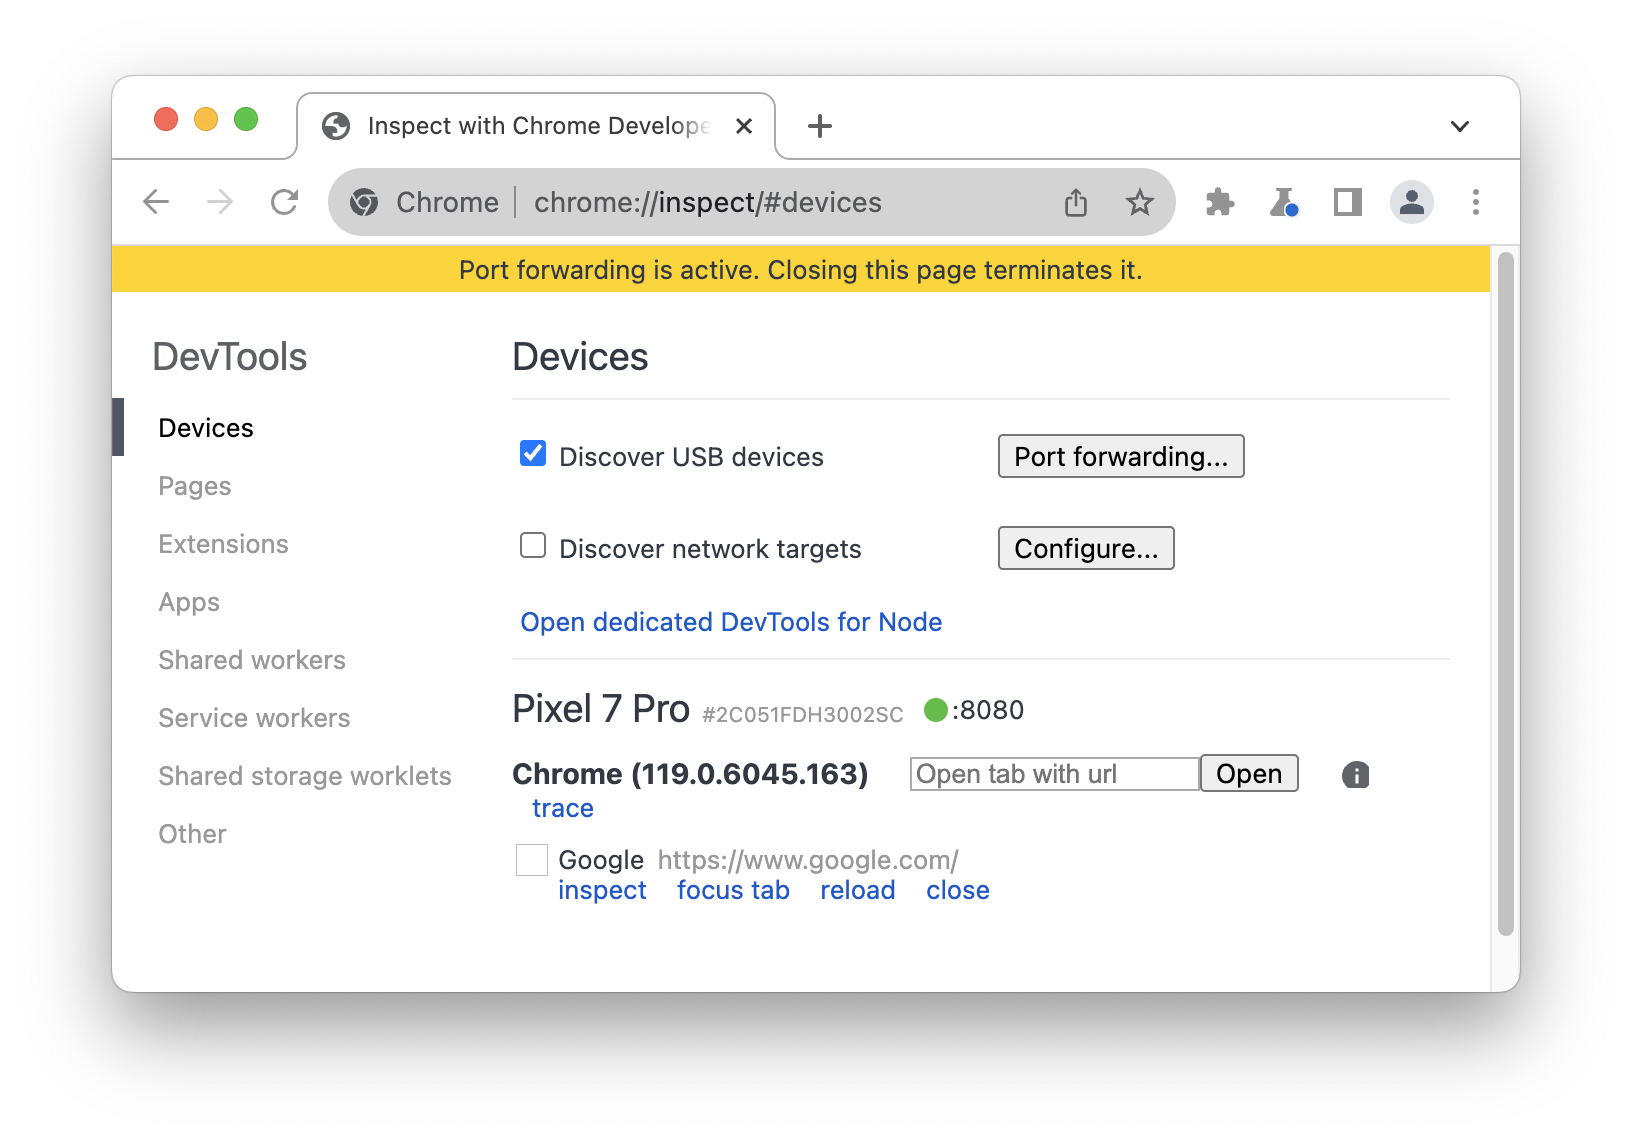
Task: Click the Port forwarding button
Action: [x=1120, y=456]
